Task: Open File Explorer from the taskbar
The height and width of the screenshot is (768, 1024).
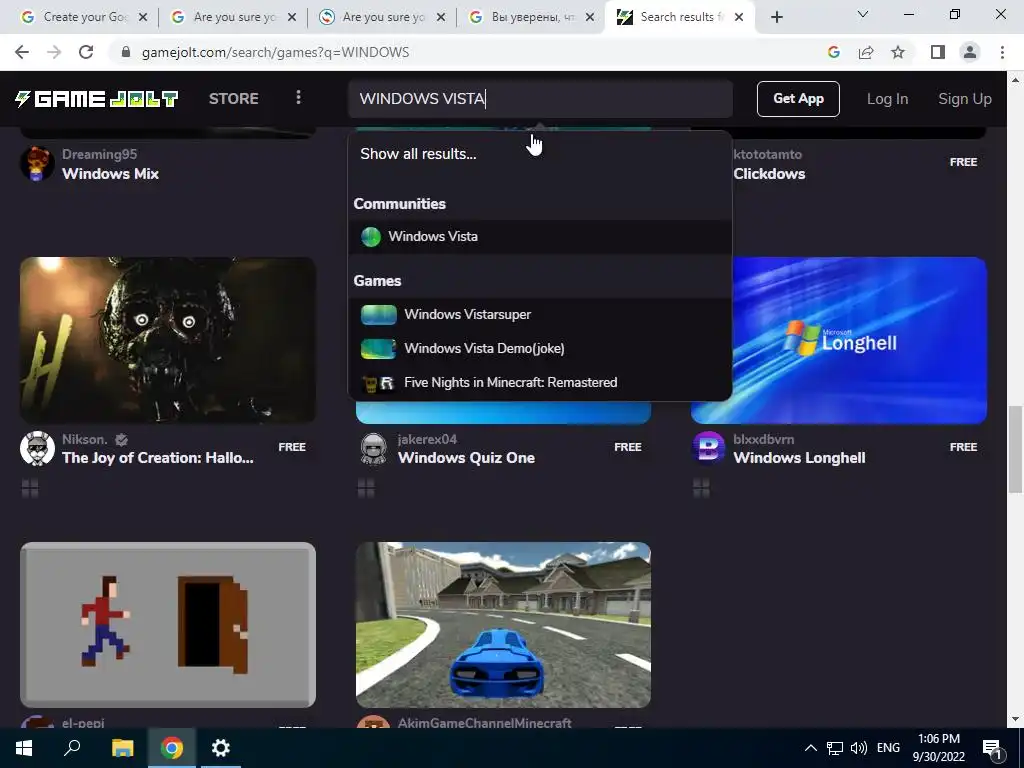Action: (122, 748)
